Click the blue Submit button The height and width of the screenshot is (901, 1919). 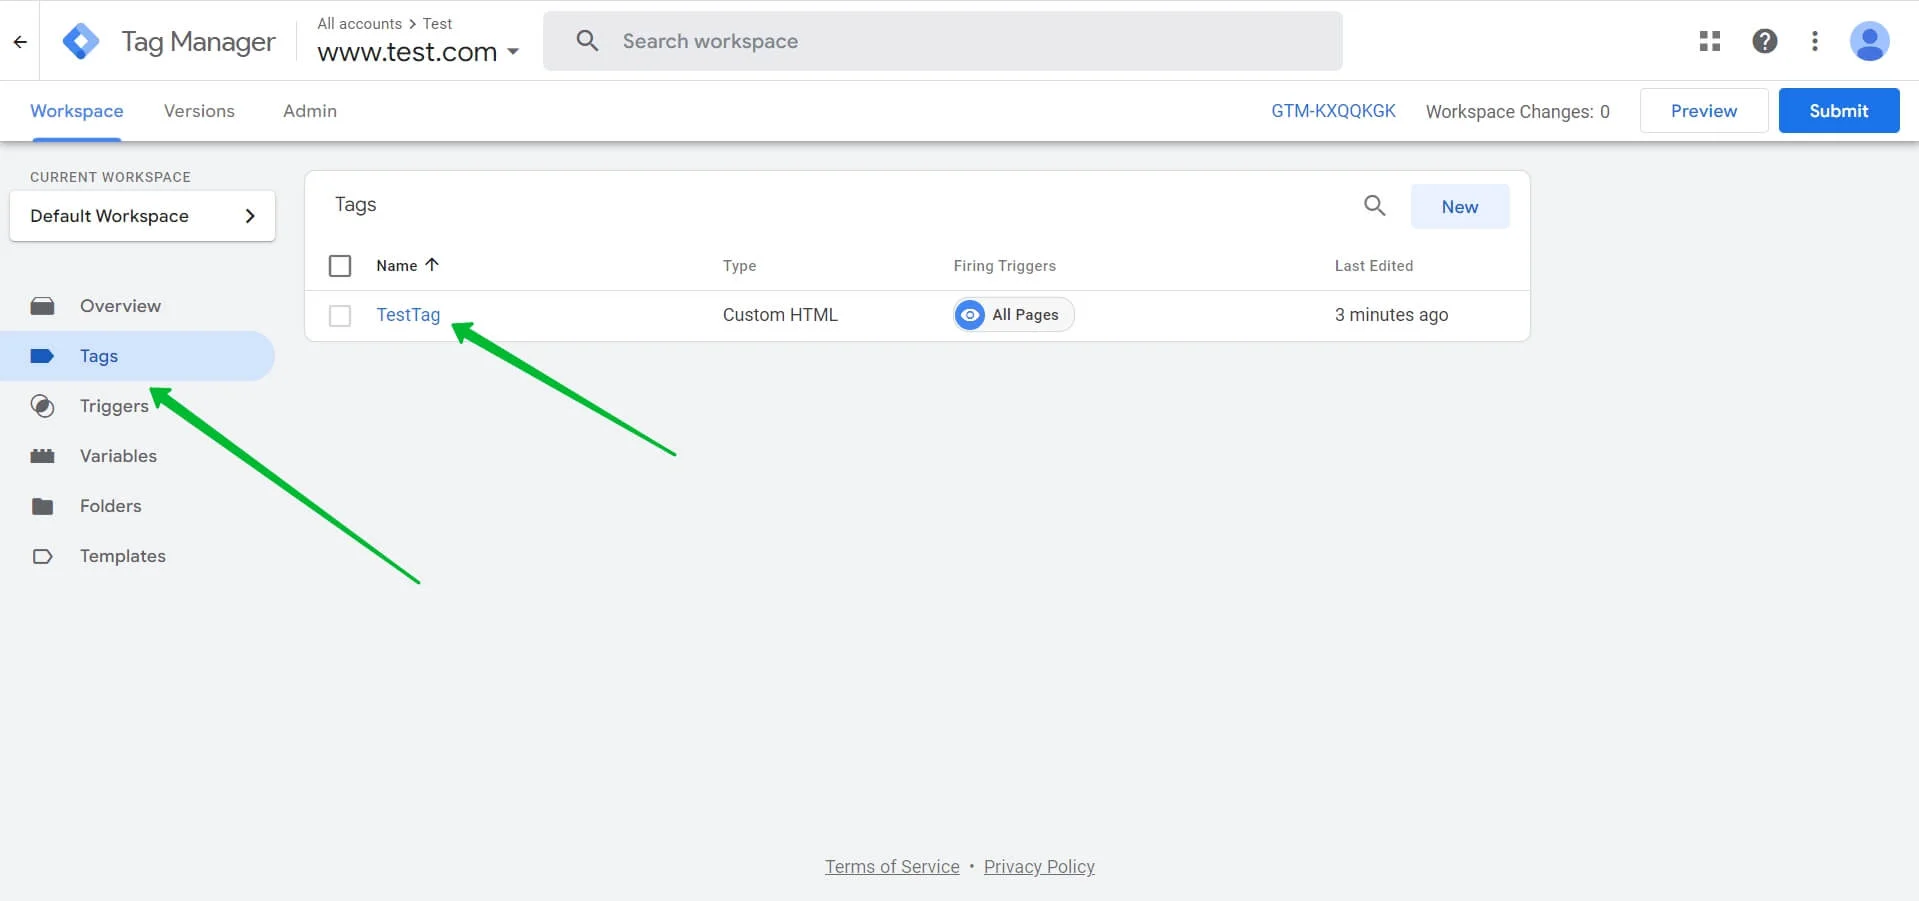1839,111
